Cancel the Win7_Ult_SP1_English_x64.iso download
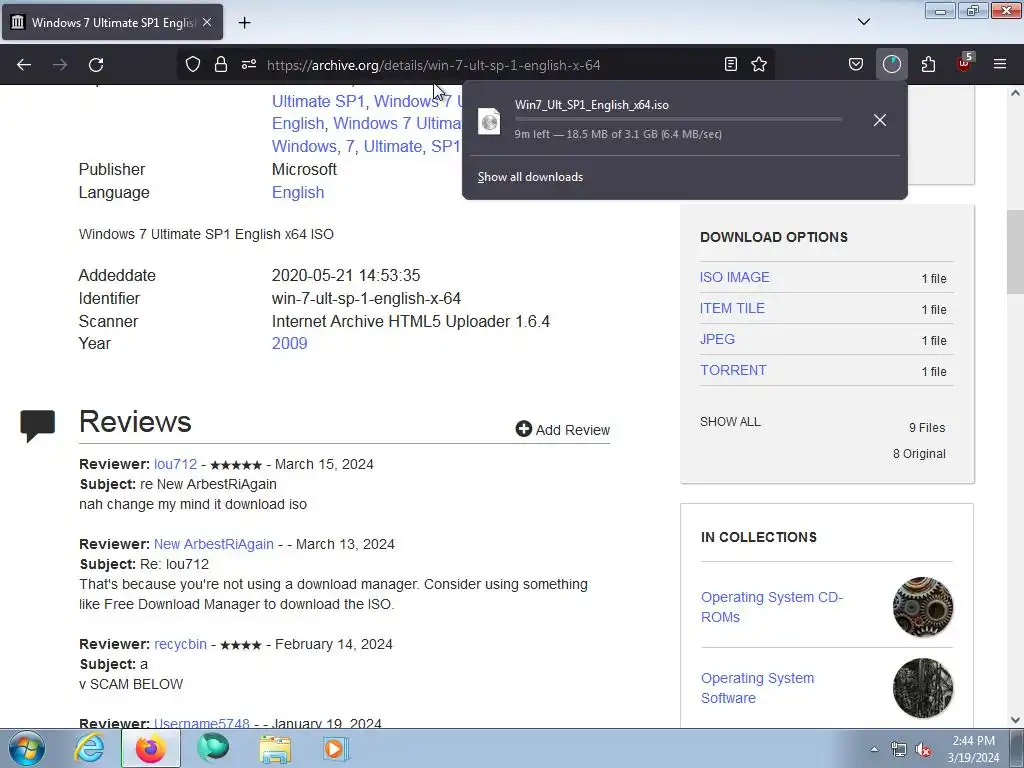Image resolution: width=1024 pixels, height=768 pixels. click(x=880, y=120)
